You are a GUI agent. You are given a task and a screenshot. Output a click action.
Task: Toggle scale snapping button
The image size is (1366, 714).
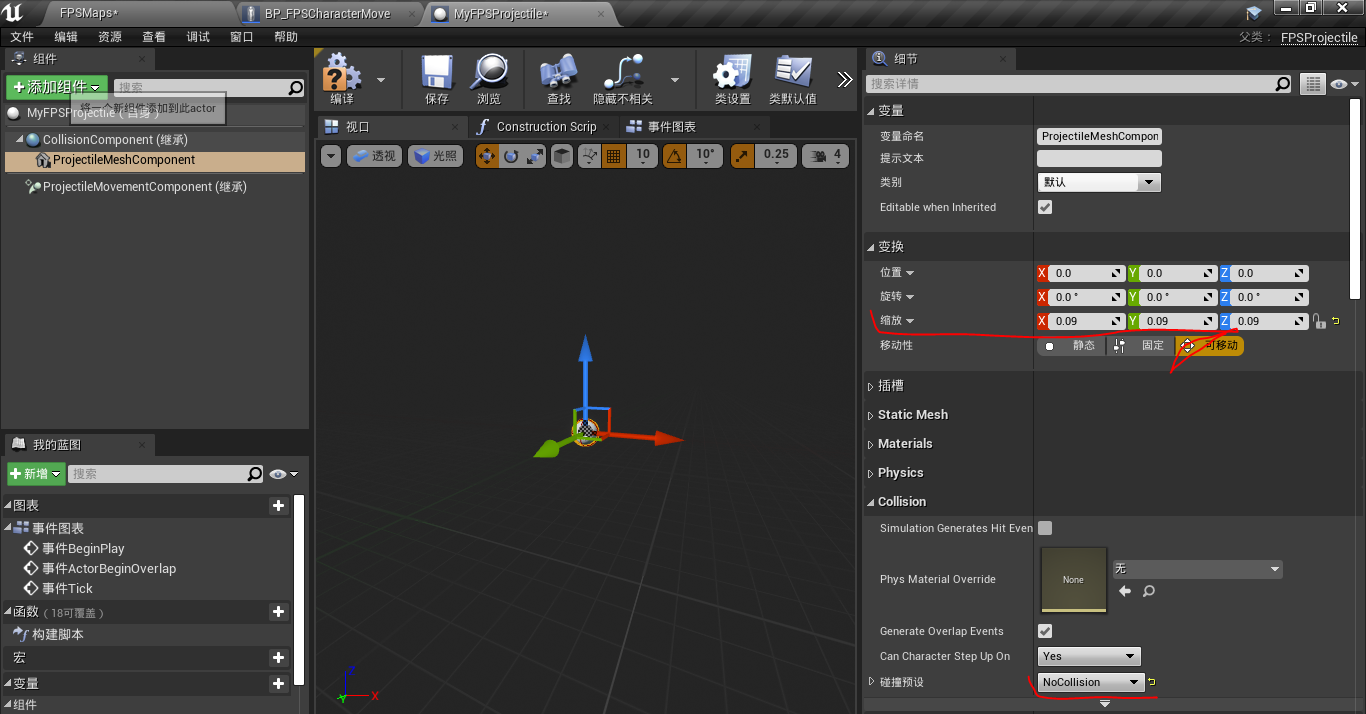[x=742, y=155]
